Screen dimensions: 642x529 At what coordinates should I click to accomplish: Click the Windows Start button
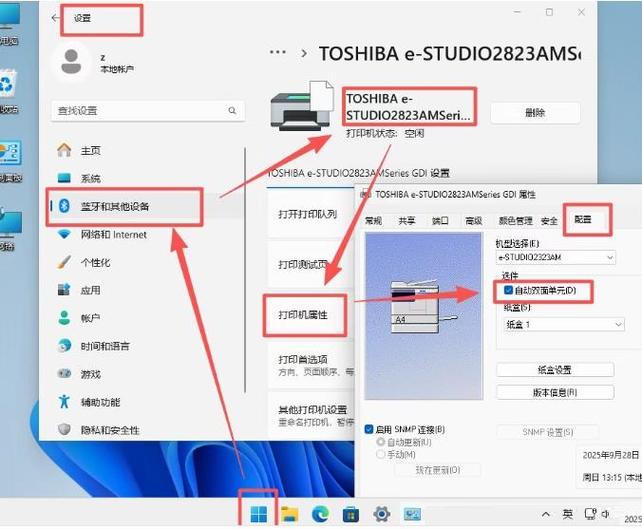pos(259,514)
